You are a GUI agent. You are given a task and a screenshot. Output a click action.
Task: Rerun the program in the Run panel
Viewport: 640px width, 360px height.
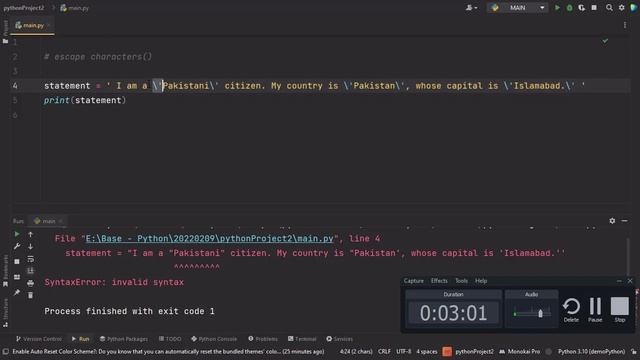pyautogui.click(x=17, y=234)
